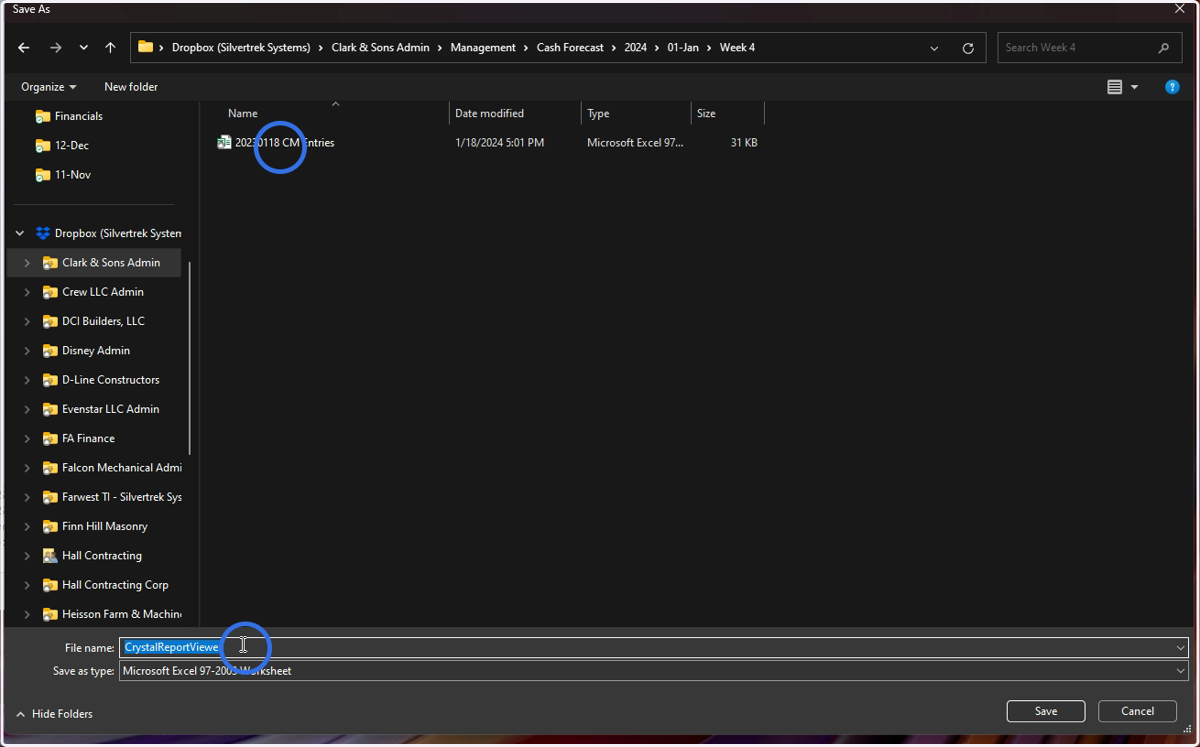Open the Help question mark icon

[x=1172, y=87]
